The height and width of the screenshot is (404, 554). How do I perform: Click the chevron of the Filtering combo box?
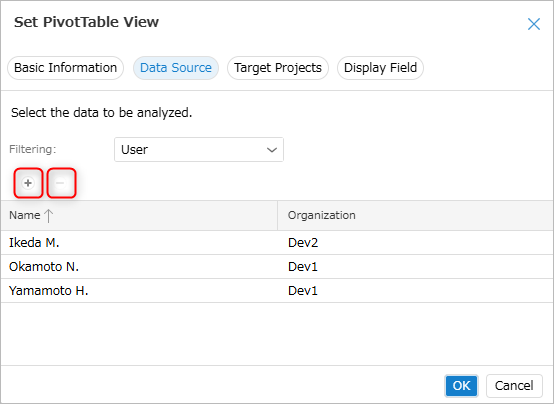pyautogui.click(x=271, y=150)
